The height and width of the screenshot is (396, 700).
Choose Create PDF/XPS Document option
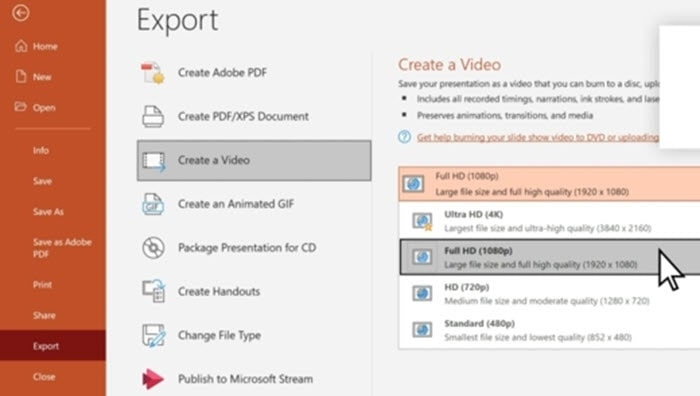pos(254,116)
